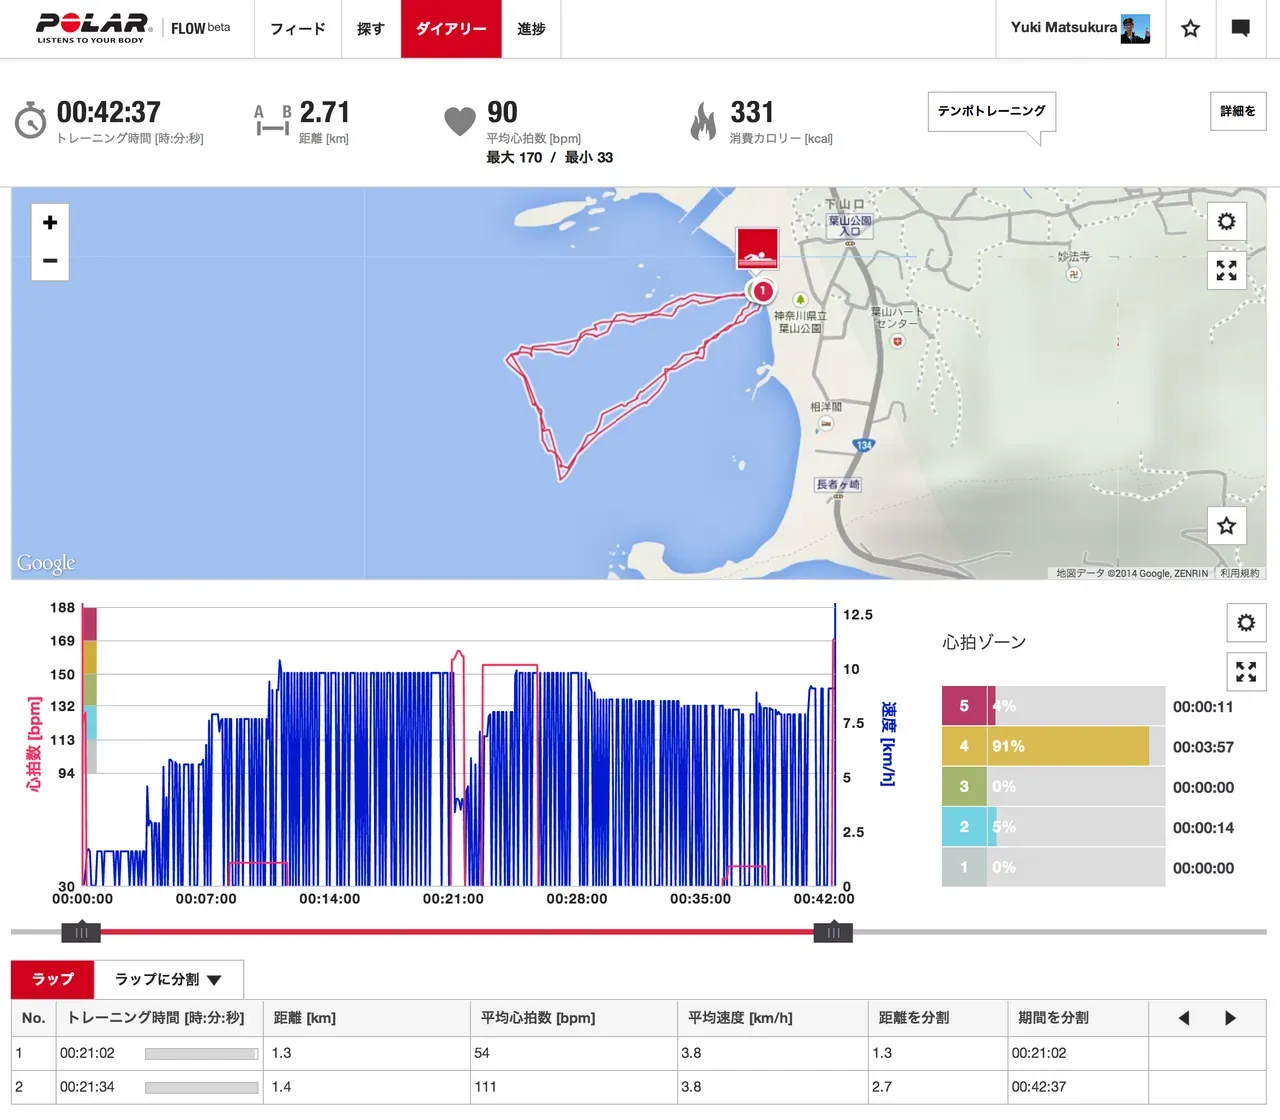1280x1120 pixels.
Task: Switch to the フィード tab
Action: (x=298, y=29)
